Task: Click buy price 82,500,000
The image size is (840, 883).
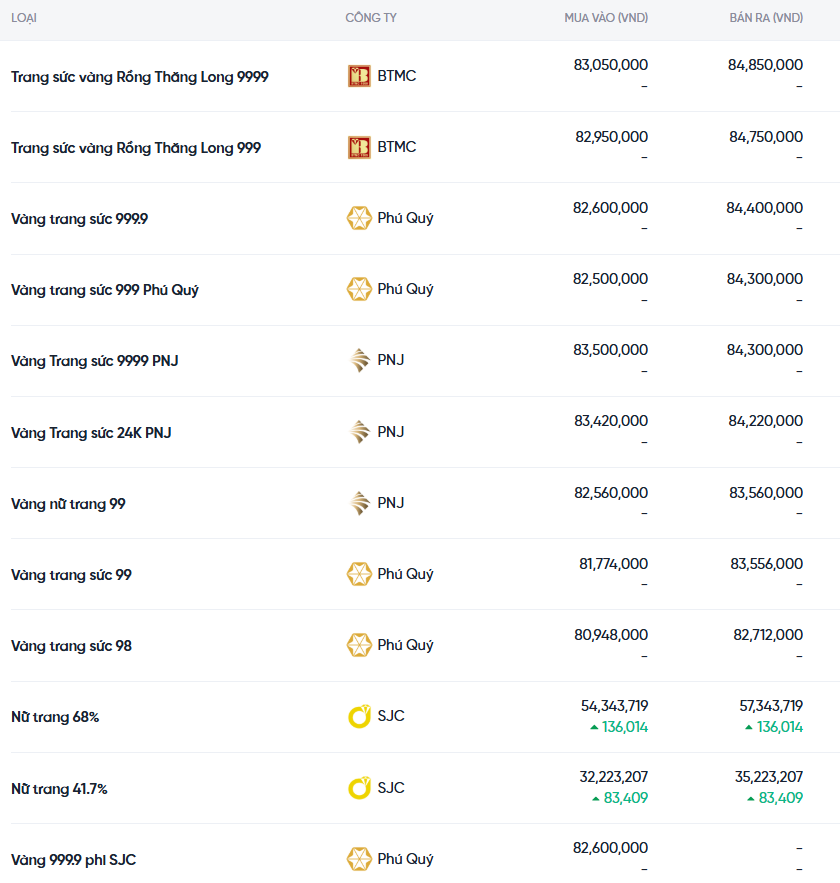Action: pyautogui.click(x=610, y=279)
